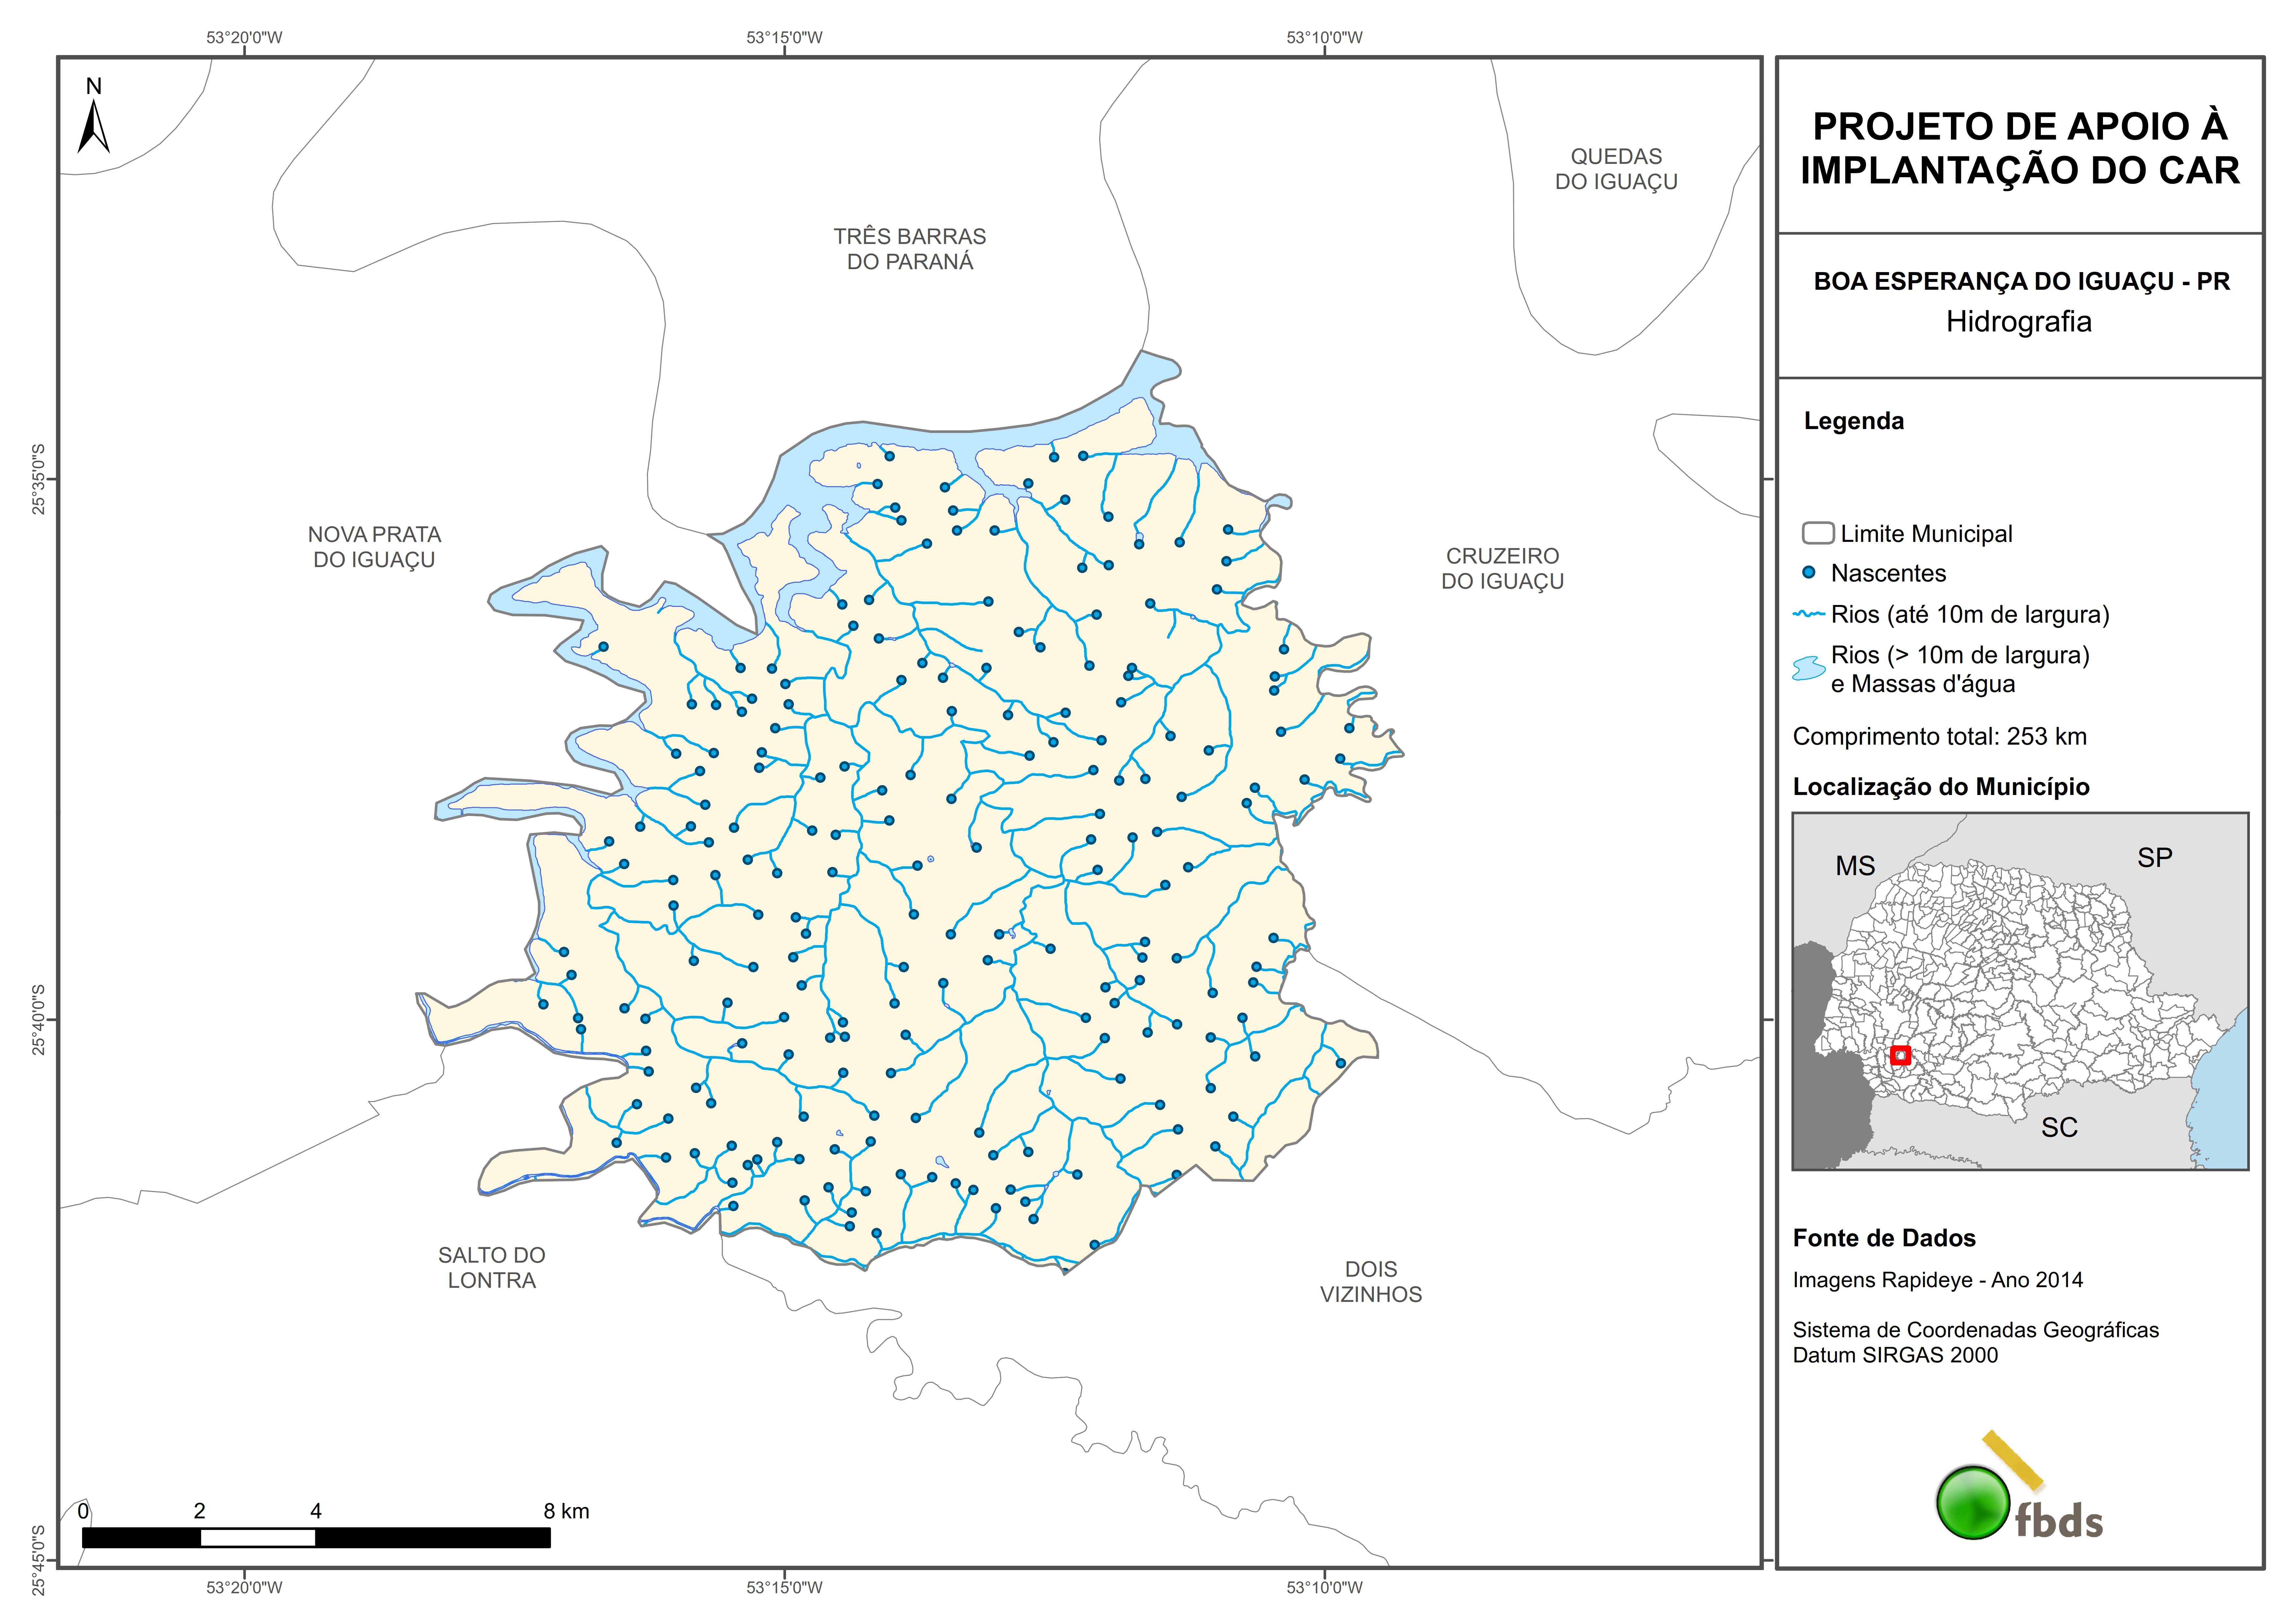
Task: Click the wide rivers legend polygon swatch
Action: tap(1809, 668)
